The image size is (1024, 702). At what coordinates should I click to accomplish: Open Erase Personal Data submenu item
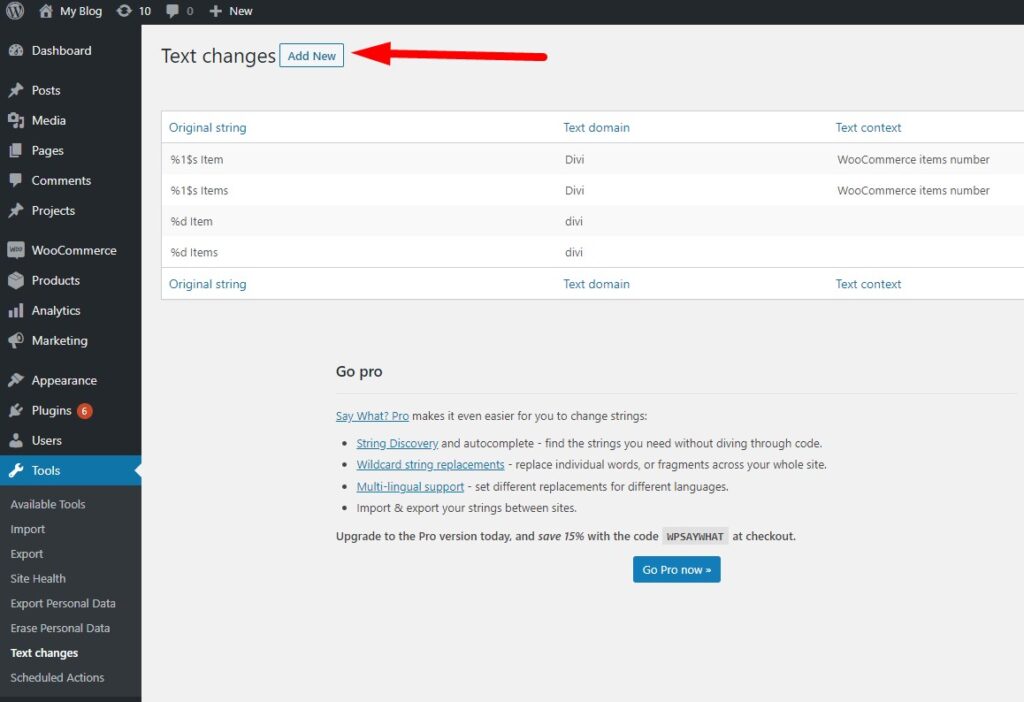60,628
